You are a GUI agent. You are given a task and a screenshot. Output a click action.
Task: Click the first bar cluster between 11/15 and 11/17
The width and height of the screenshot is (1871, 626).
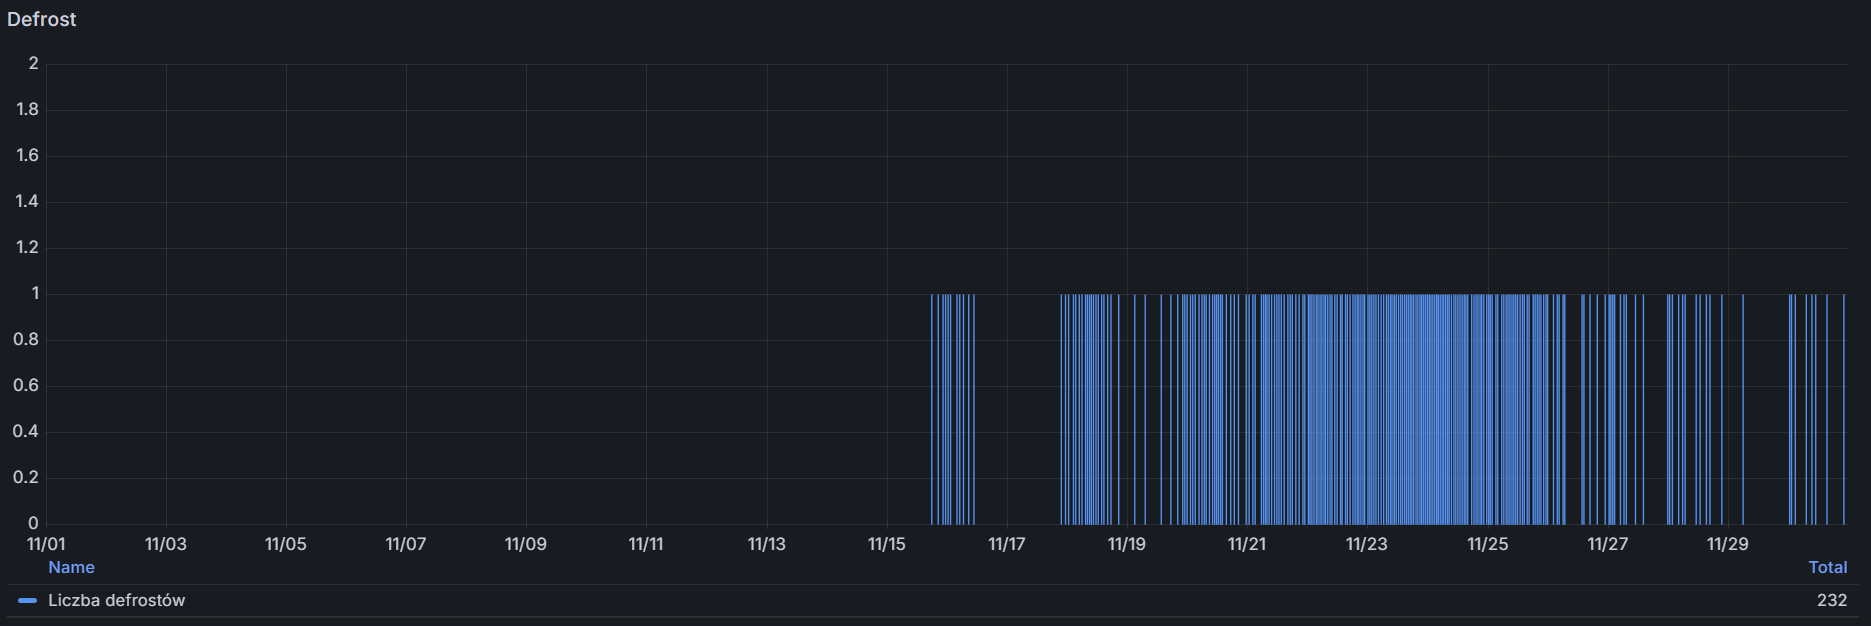(952, 410)
